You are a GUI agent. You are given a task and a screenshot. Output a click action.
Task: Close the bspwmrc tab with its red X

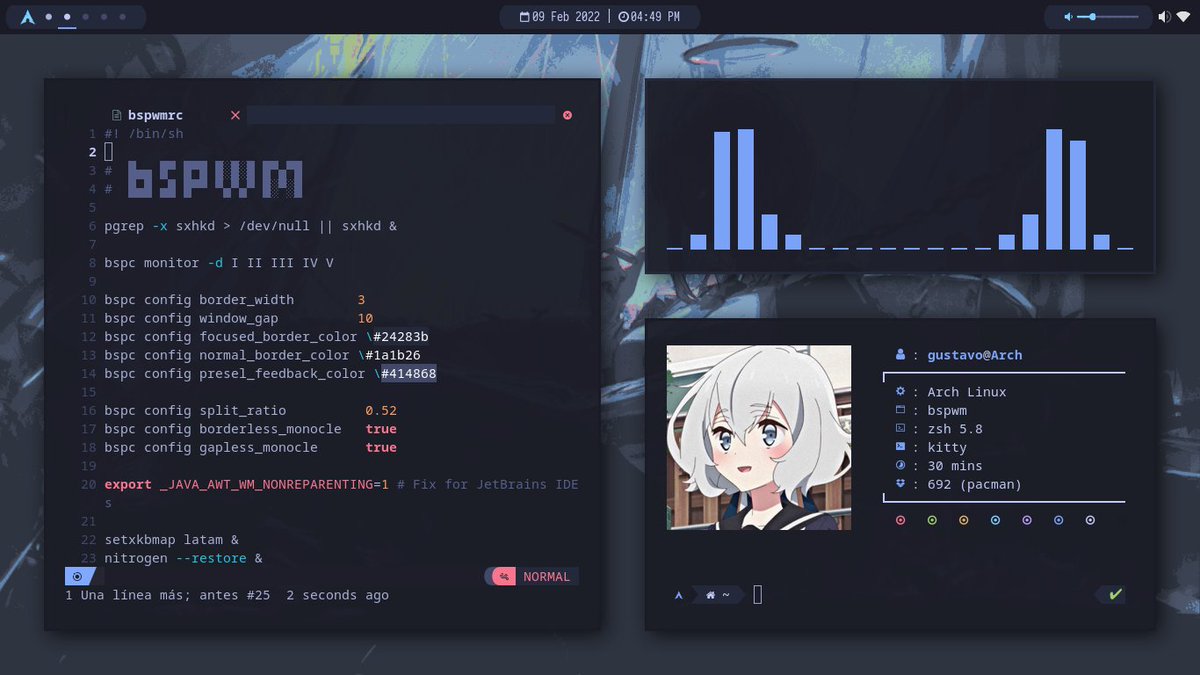[x=235, y=115]
